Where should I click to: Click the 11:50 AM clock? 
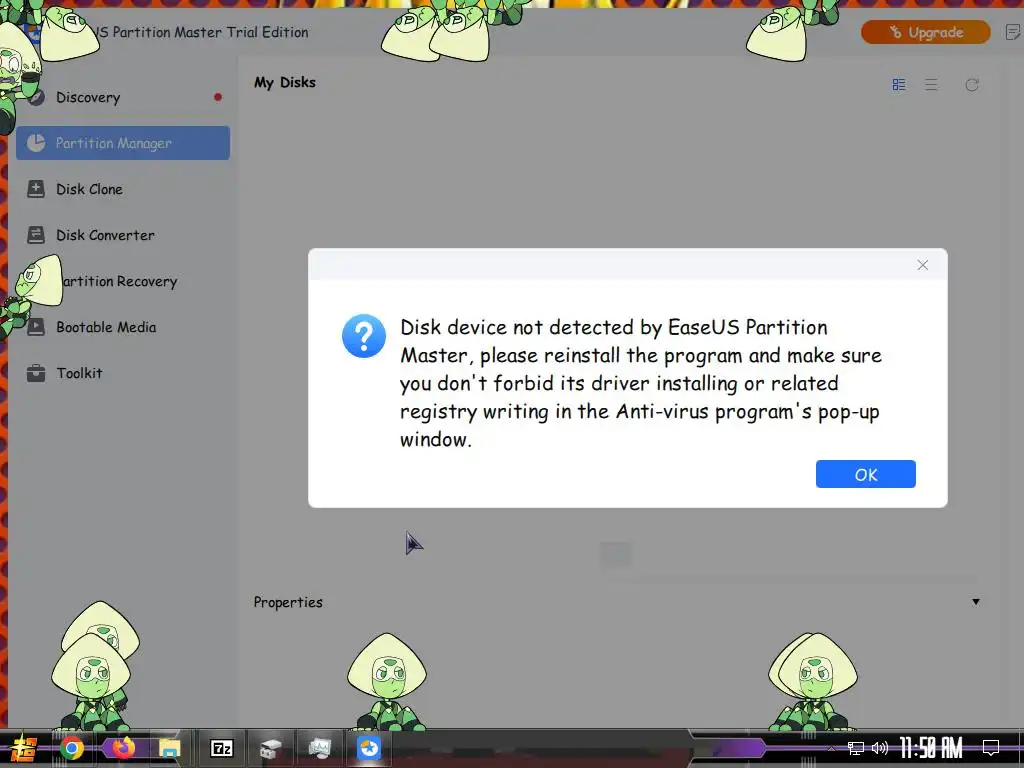[x=931, y=748]
